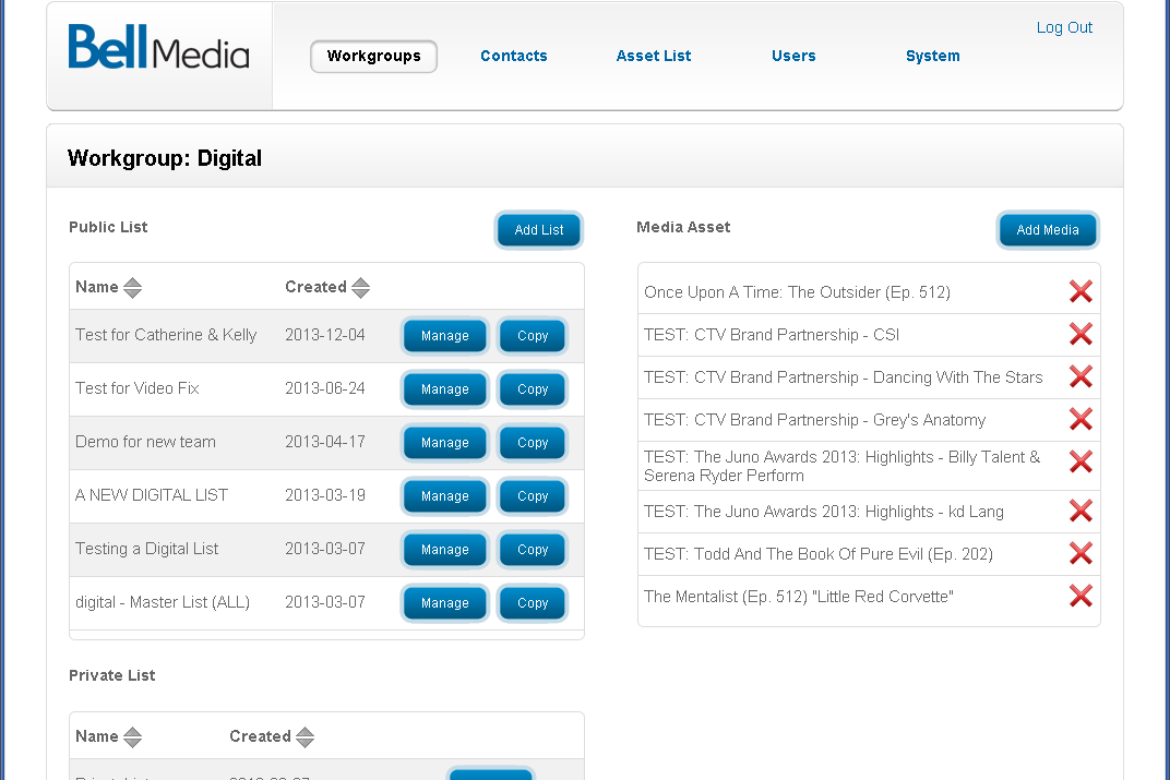Remove Todd And The Book Of Pure Evil
The image size is (1170, 780).
click(x=1080, y=553)
